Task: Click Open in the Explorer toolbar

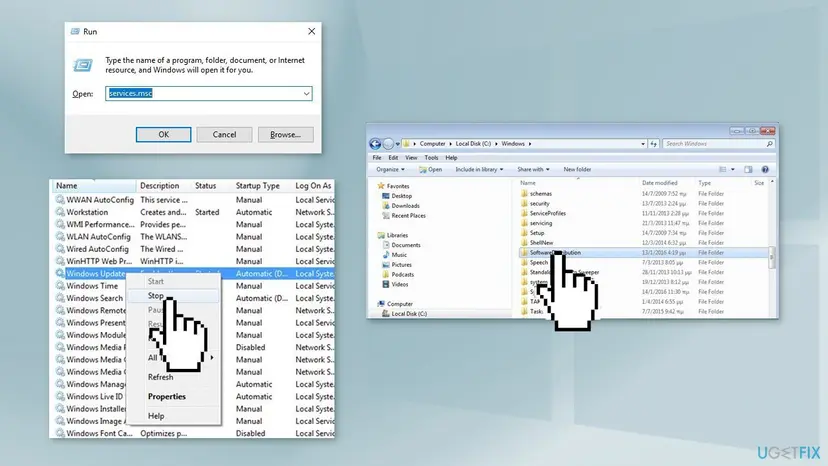Action: coord(430,170)
